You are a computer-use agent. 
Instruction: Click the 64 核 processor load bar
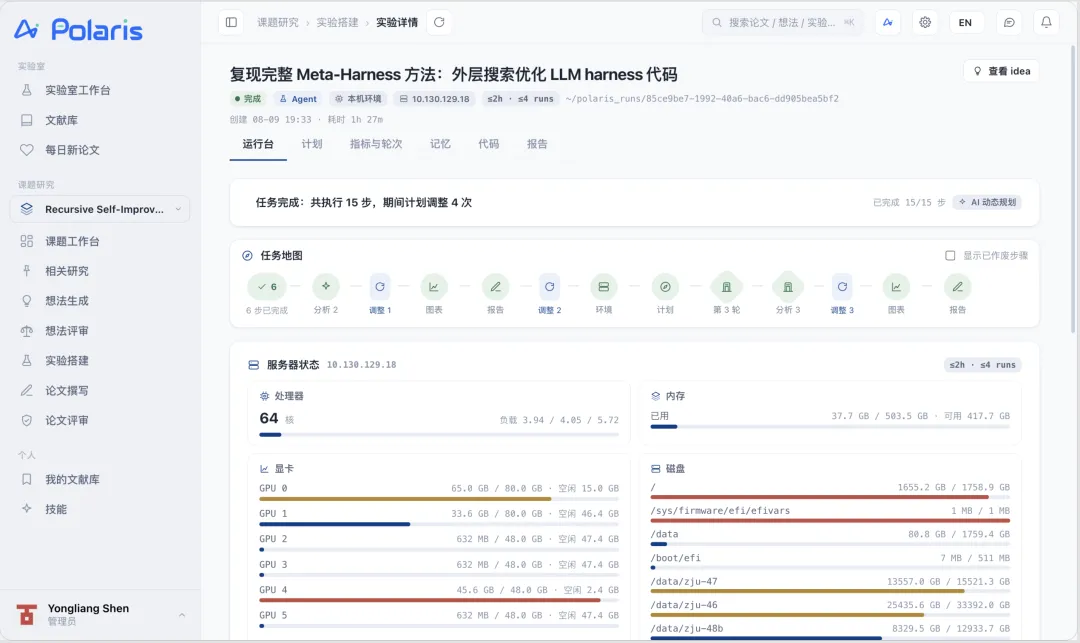[x=439, y=434]
